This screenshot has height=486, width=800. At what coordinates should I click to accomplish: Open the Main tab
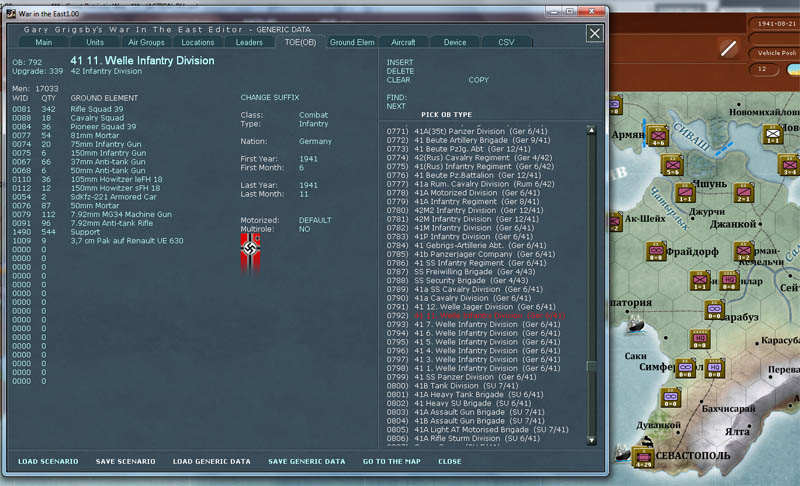click(44, 42)
